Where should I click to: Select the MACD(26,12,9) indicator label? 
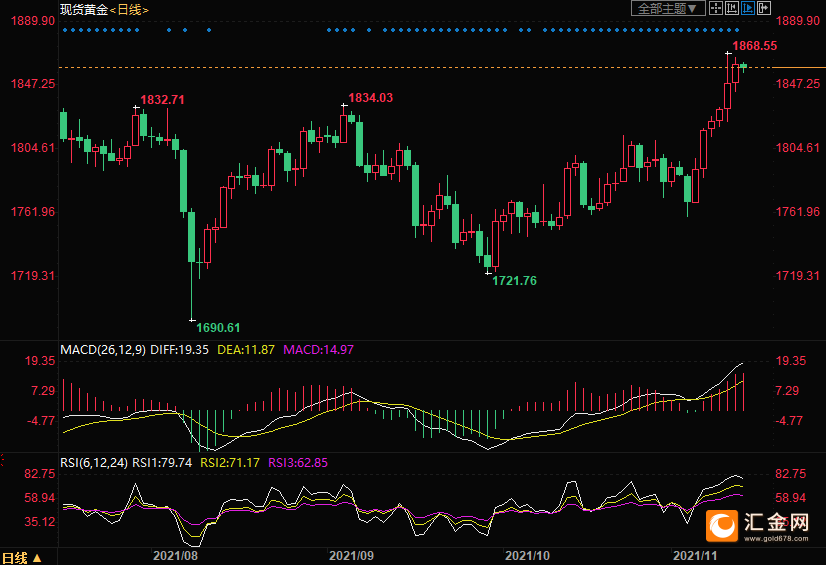pyautogui.click(x=103, y=350)
